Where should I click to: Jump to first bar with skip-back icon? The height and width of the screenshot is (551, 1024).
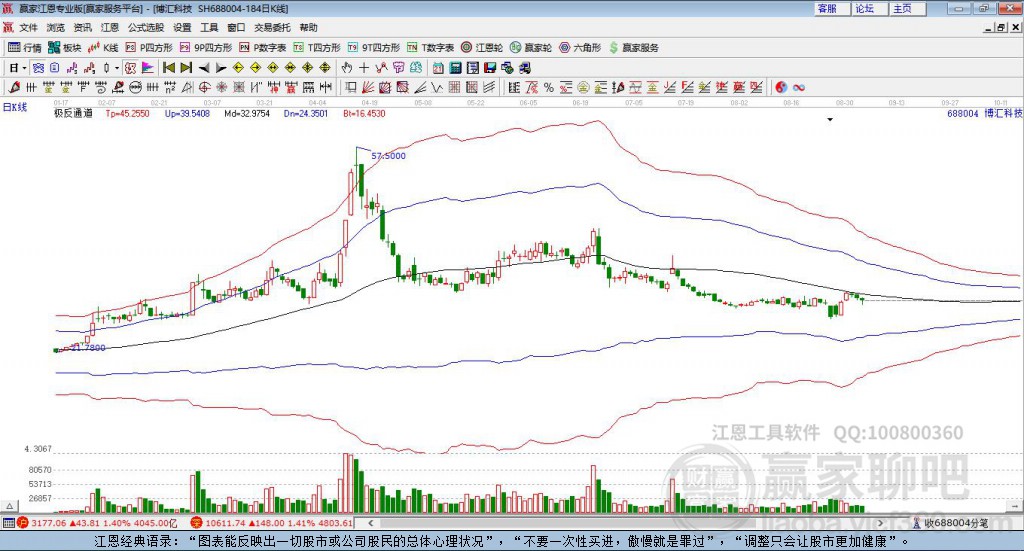point(168,68)
